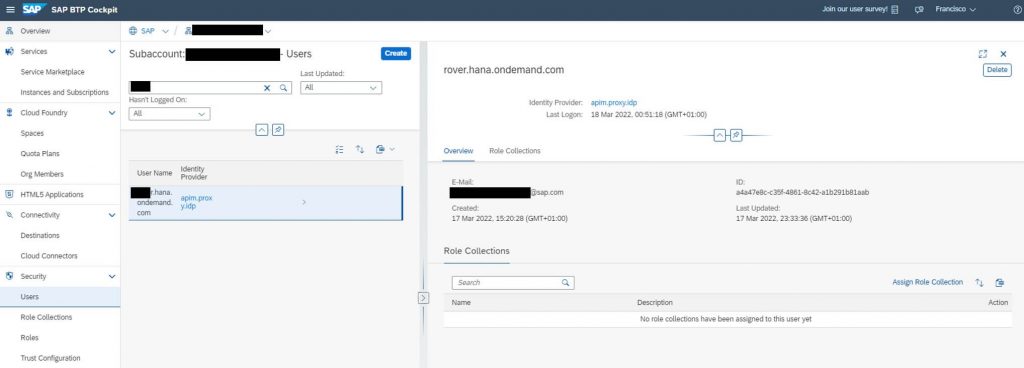Screen dimensions: 1024x368
Task: Click the Overview sidebar icon
Action: pos(9,31)
